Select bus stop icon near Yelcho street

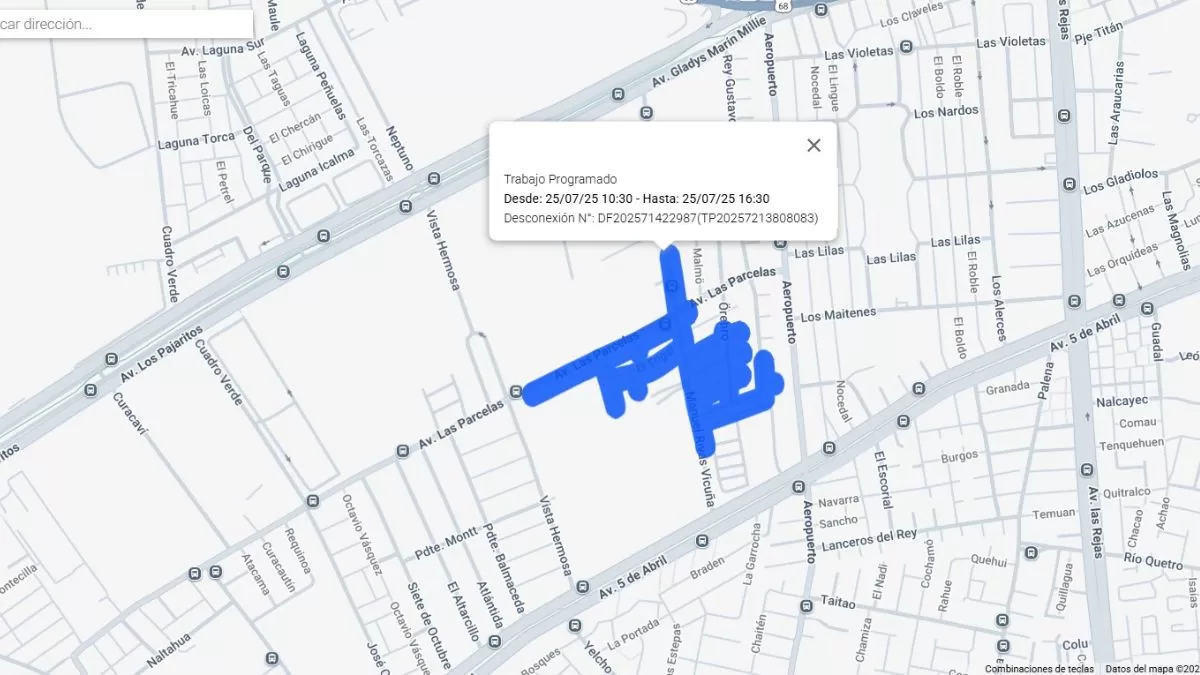pos(576,625)
